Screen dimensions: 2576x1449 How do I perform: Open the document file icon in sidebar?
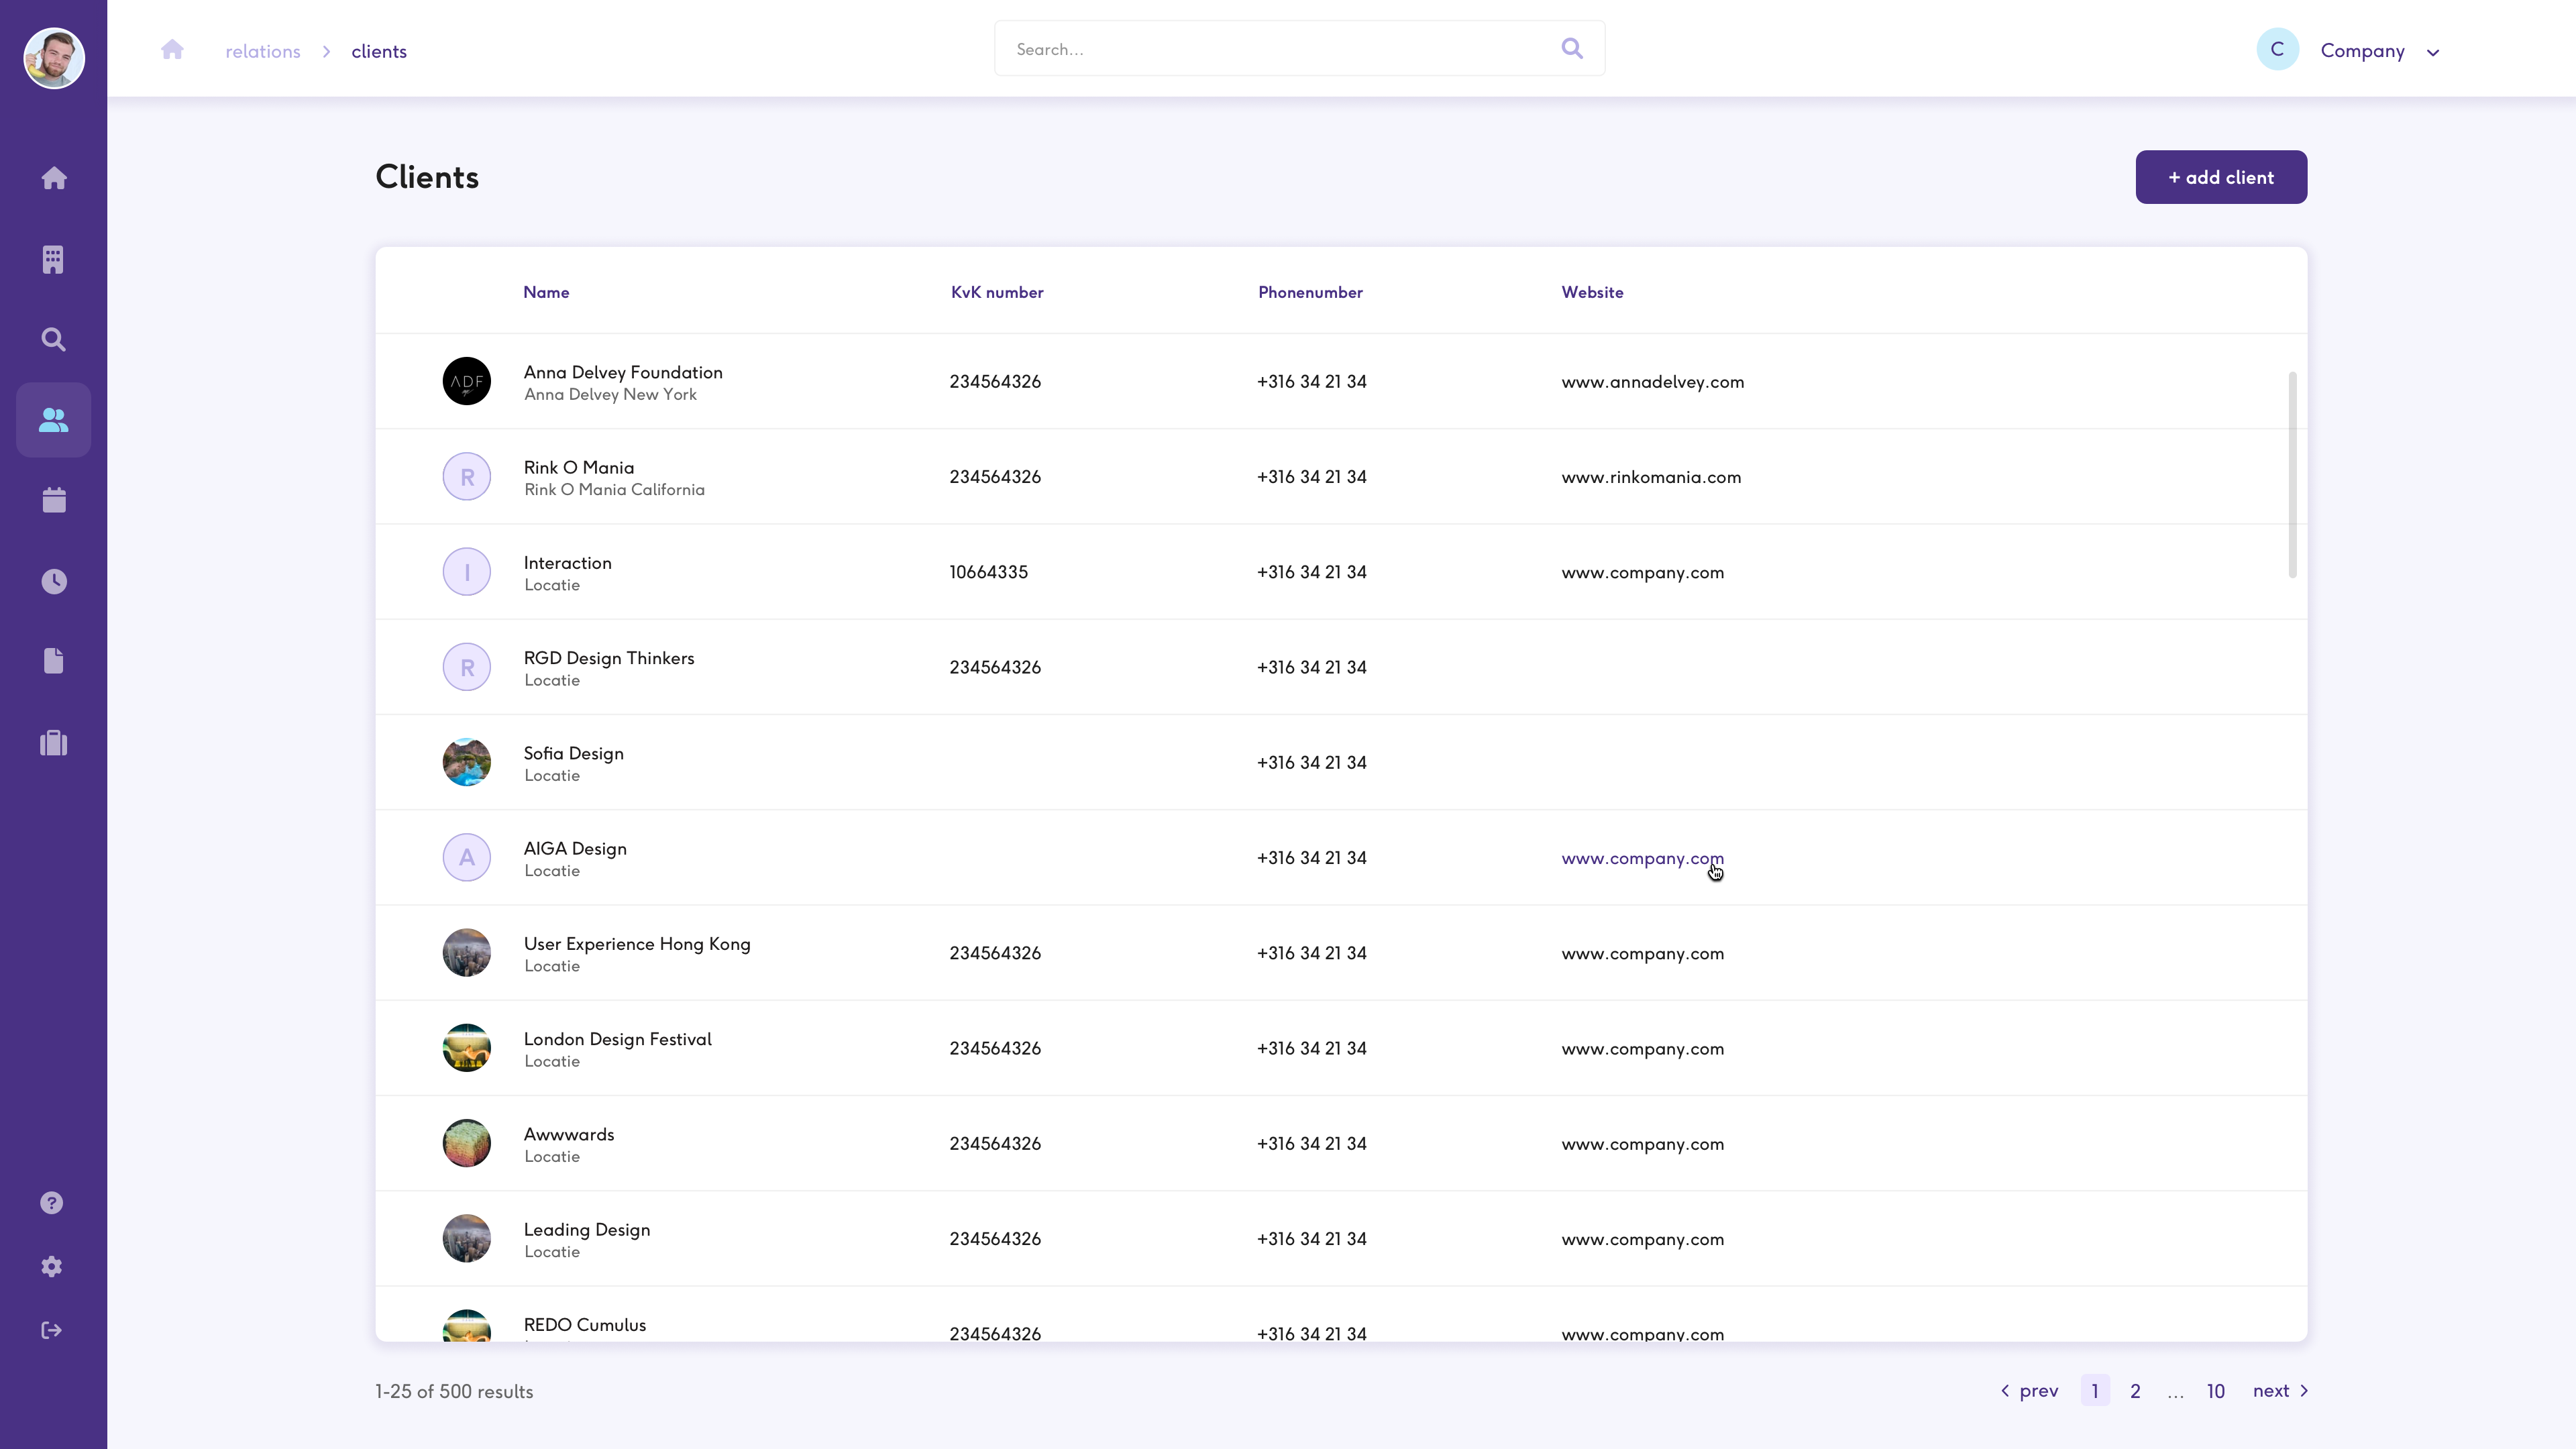coord(54,661)
